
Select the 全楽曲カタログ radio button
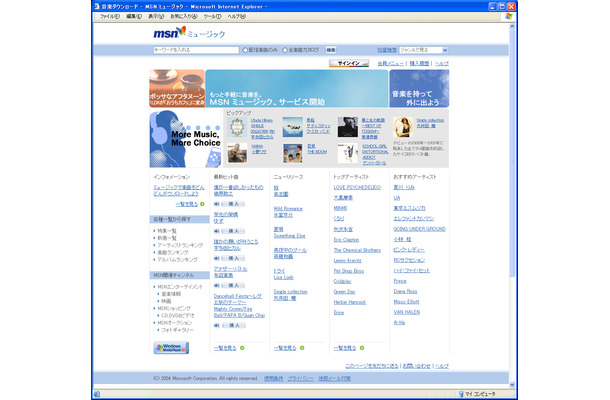pos(285,50)
